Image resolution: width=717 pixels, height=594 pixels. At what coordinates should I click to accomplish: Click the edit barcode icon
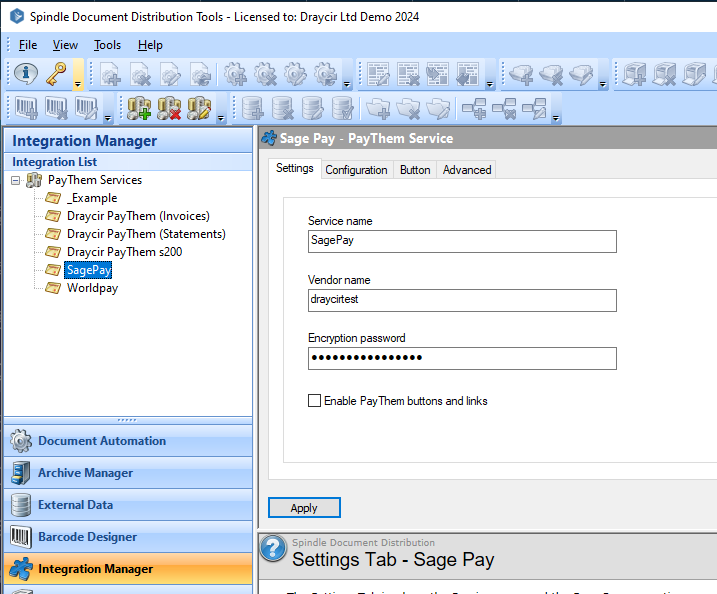[x=86, y=108]
